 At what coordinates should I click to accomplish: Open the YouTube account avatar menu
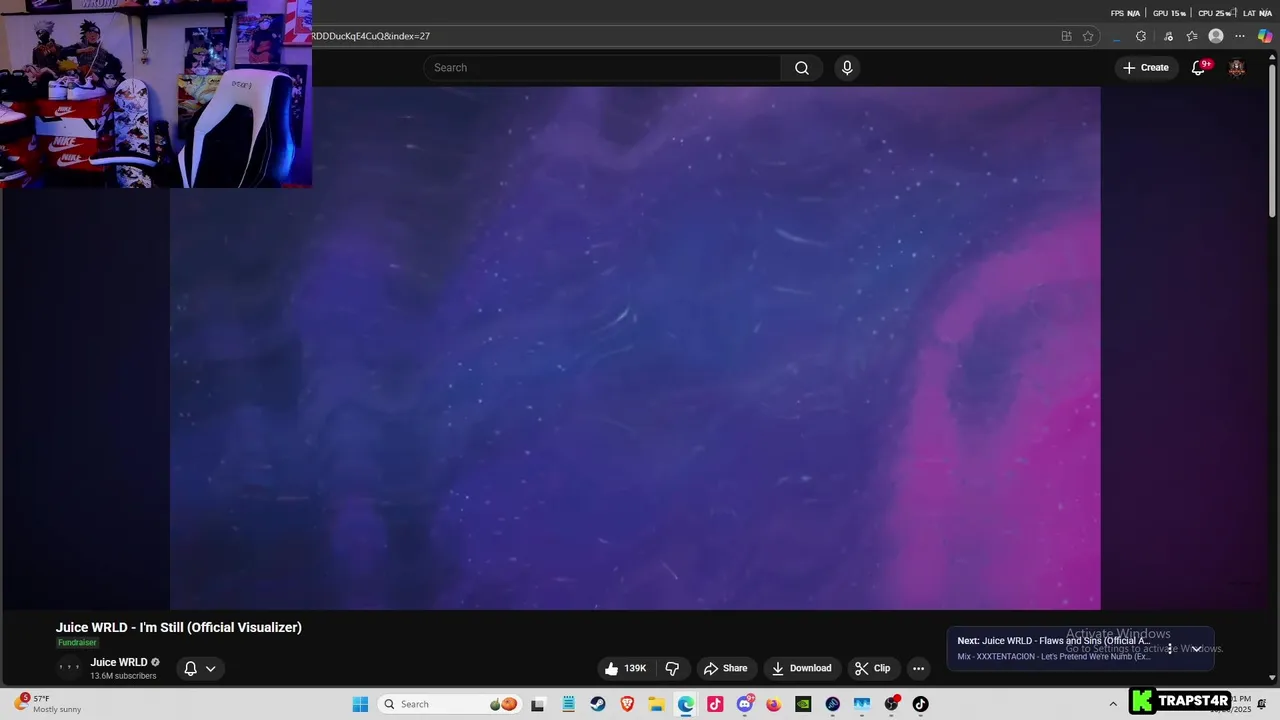(1237, 68)
